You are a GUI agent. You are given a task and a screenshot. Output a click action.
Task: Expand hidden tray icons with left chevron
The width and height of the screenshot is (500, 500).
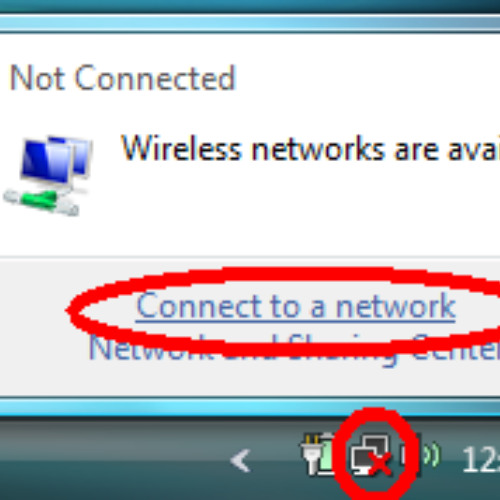(x=241, y=460)
